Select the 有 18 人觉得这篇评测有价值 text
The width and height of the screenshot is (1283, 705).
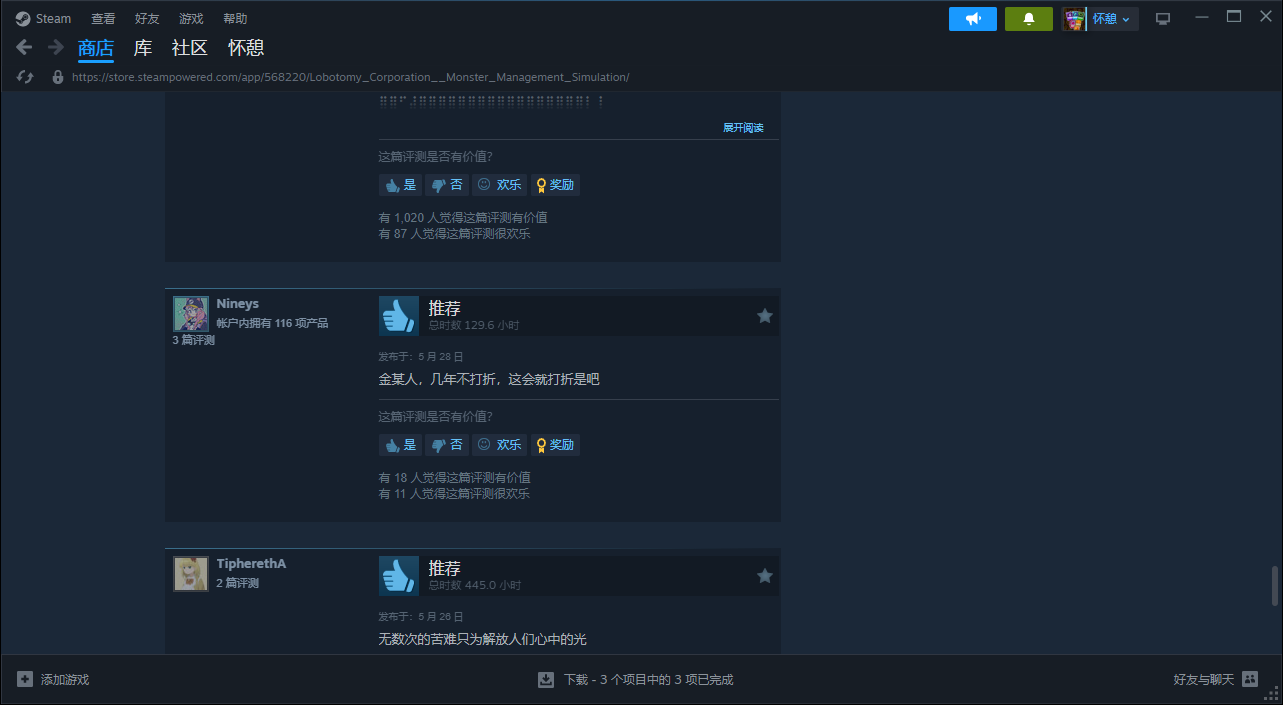coord(455,478)
